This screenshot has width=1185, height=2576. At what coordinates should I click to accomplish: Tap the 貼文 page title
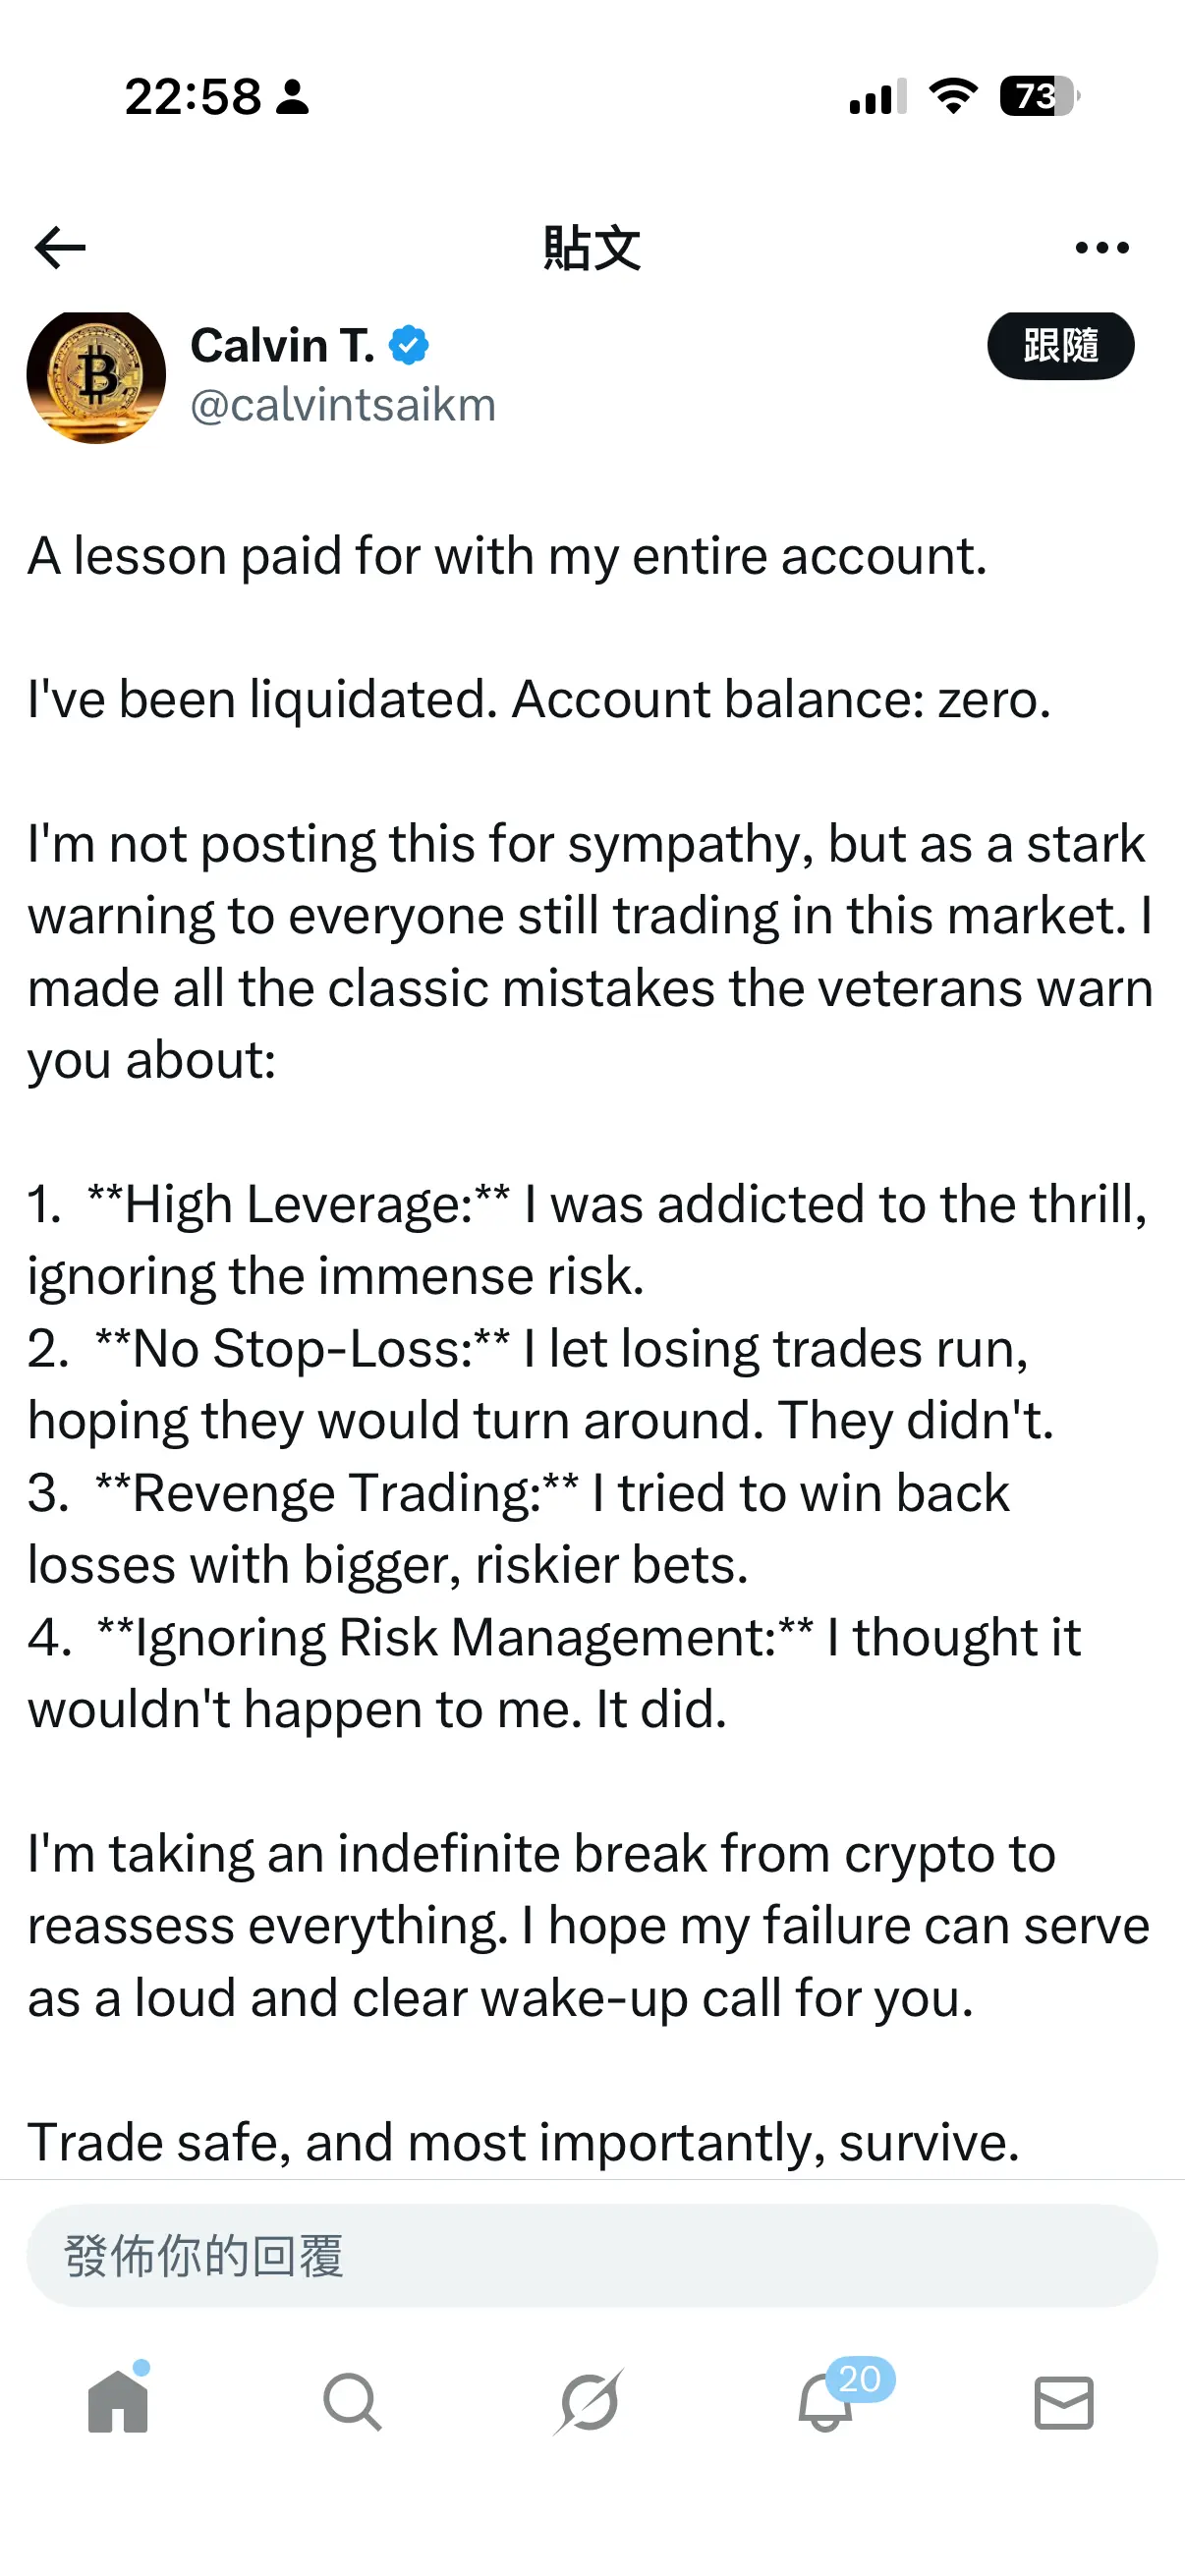592,248
